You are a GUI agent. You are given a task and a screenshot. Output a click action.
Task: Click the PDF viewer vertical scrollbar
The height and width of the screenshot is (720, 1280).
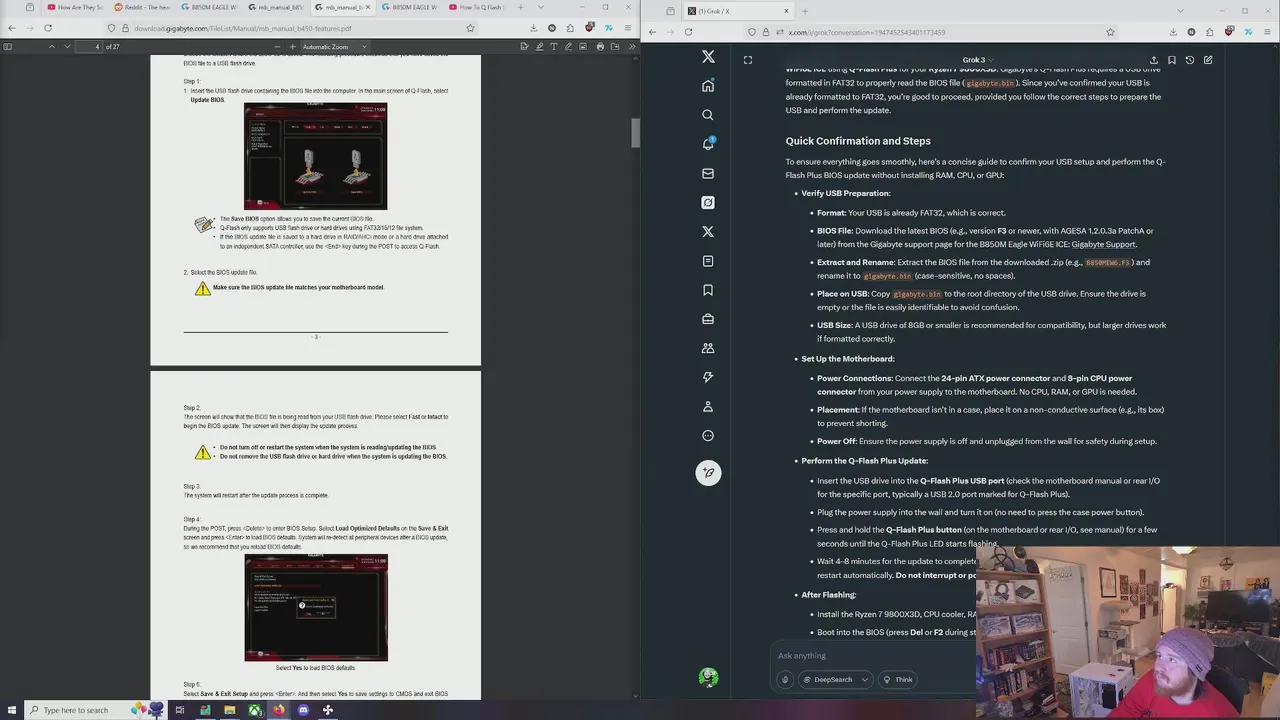(634, 133)
